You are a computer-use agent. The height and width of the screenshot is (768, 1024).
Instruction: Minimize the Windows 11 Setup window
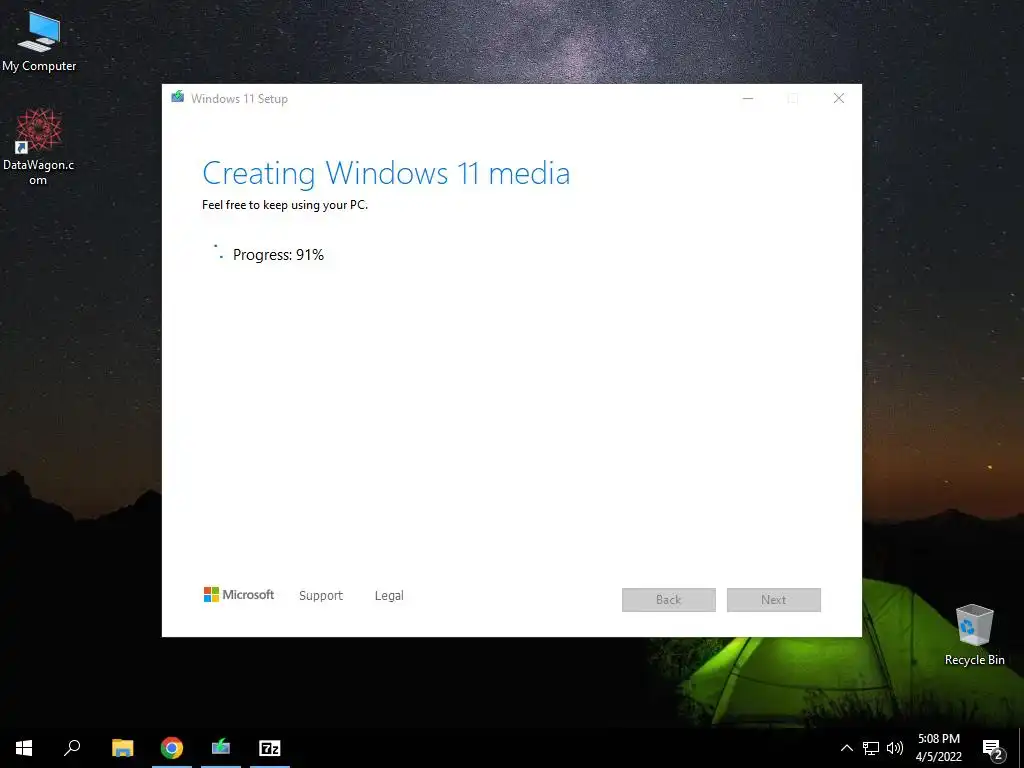point(748,99)
